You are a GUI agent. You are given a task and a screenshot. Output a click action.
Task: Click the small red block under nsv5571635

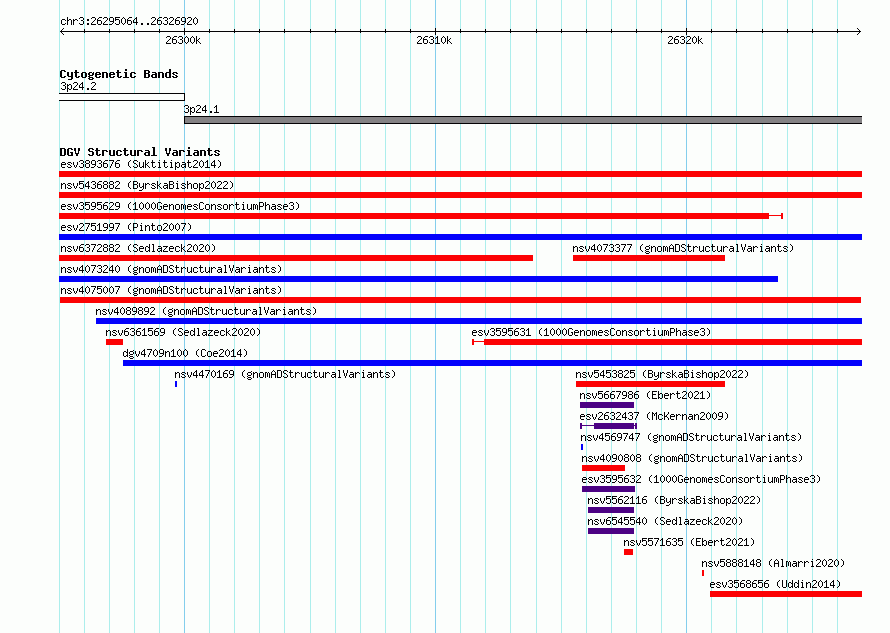coord(628,552)
